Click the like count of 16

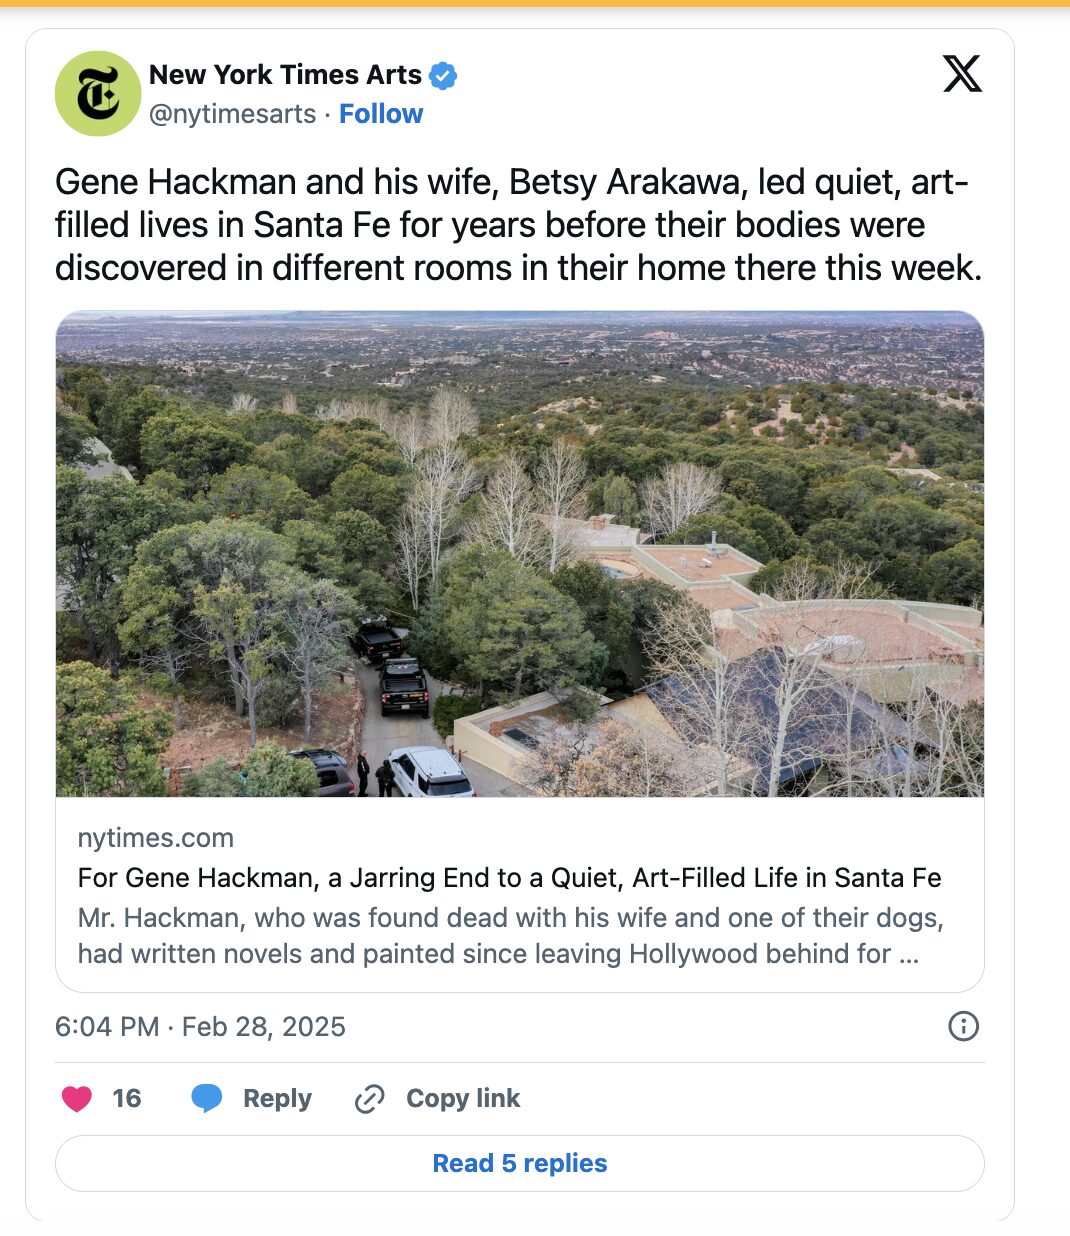(127, 1098)
